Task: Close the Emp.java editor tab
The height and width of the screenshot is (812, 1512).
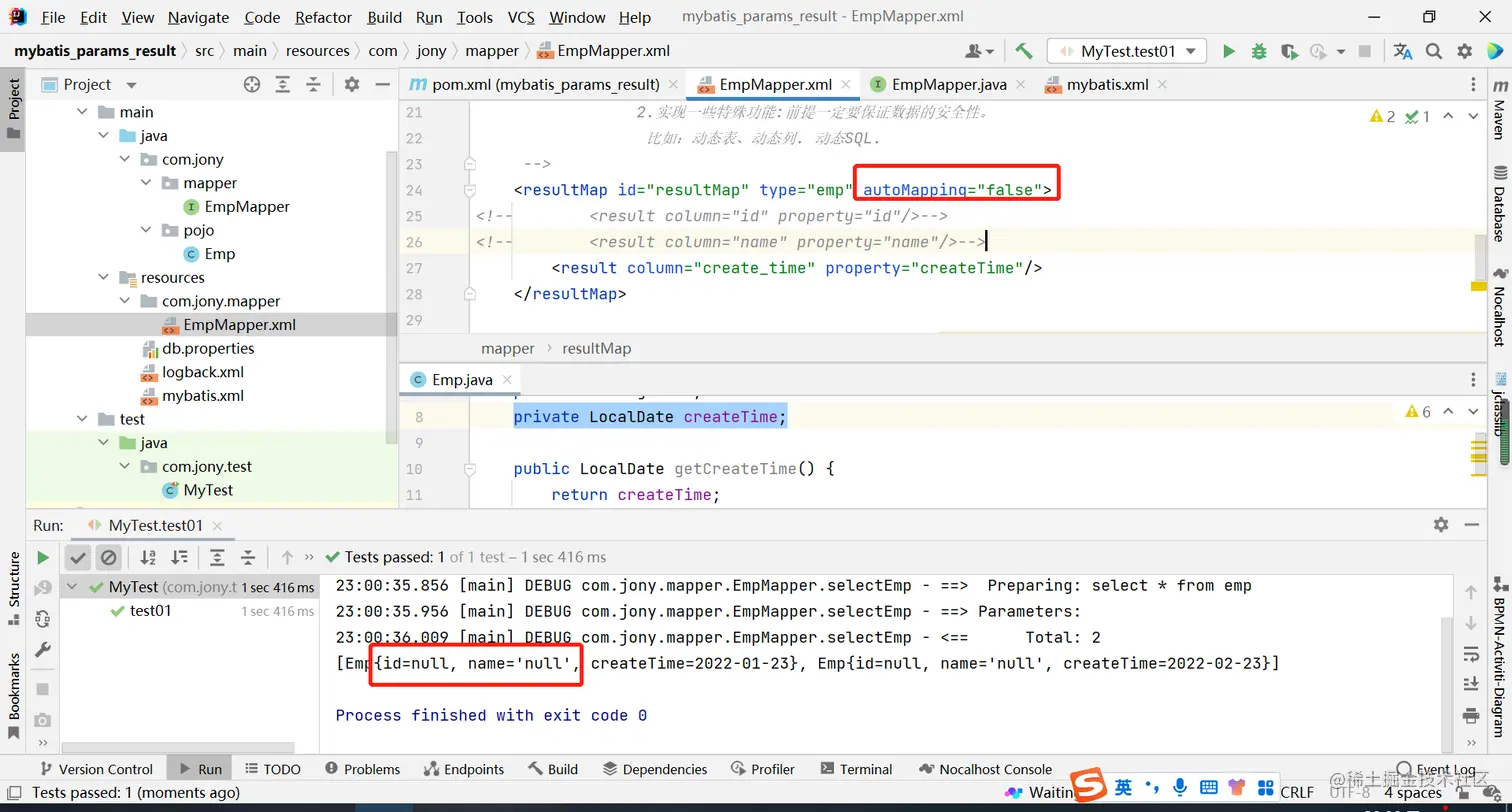Action: (x=508, y=380)
